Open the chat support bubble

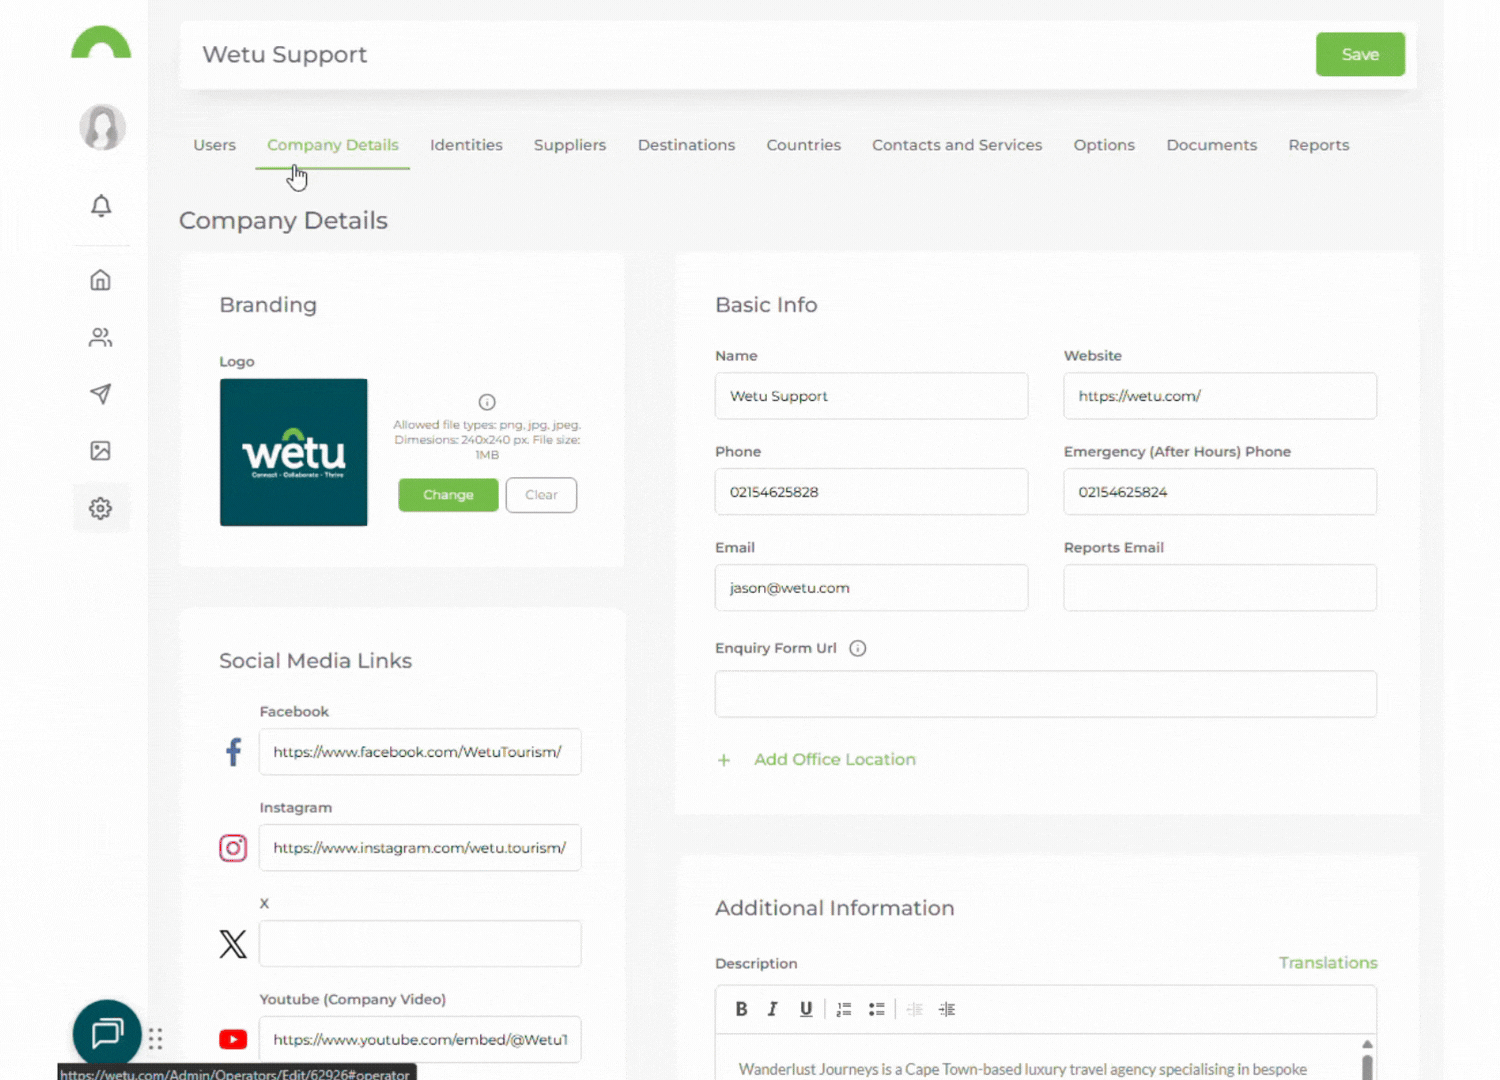(x=107, y=1033)
